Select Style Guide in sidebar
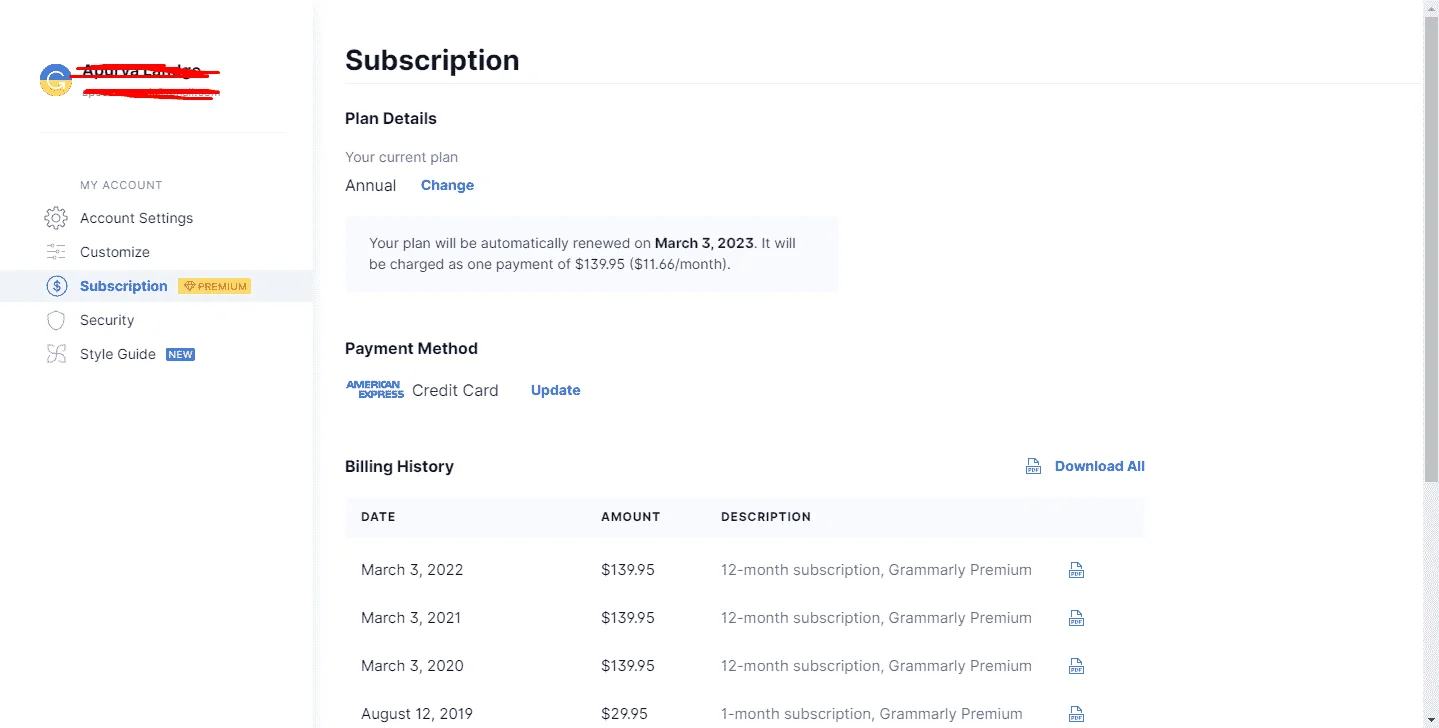Viewport: 1439px width, 728px height. pos(118,354)
